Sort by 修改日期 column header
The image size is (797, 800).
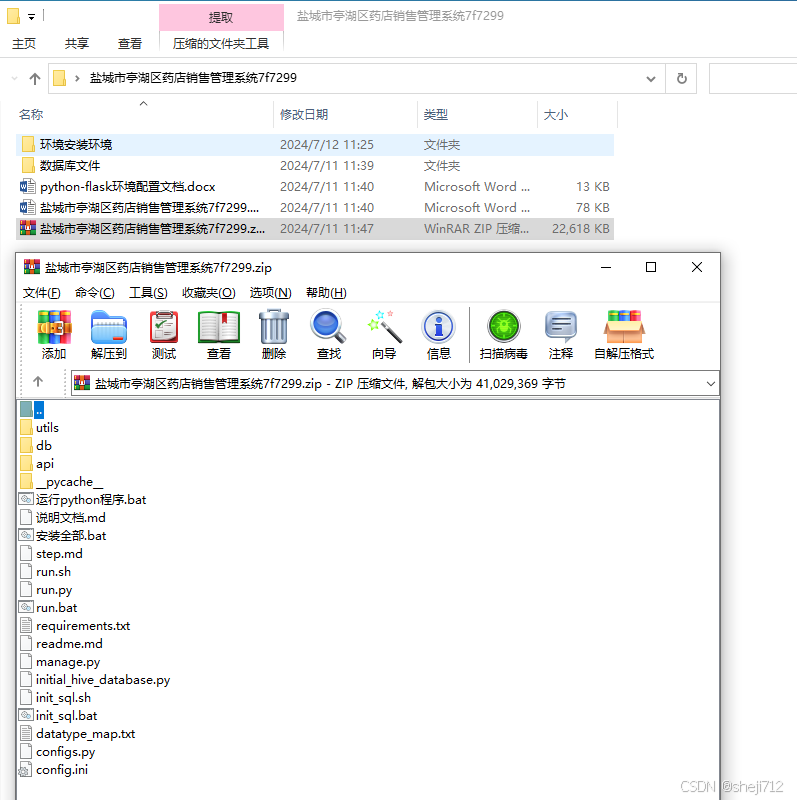345,115
